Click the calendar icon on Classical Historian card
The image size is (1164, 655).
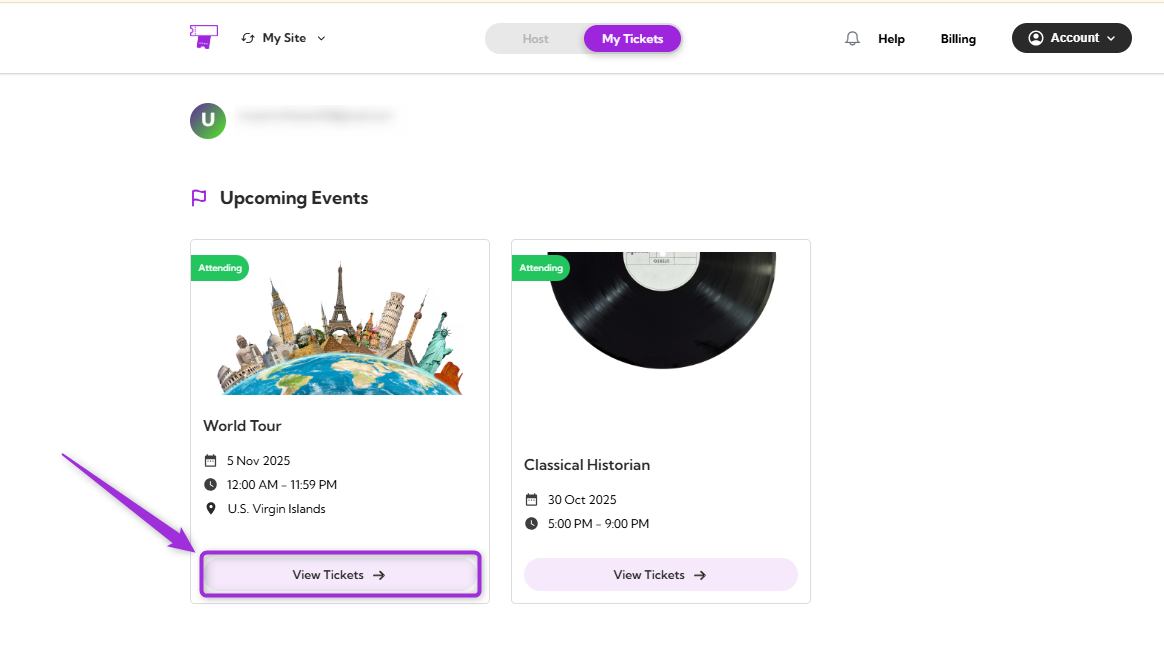pyautogui.click(x=531, y=499)
